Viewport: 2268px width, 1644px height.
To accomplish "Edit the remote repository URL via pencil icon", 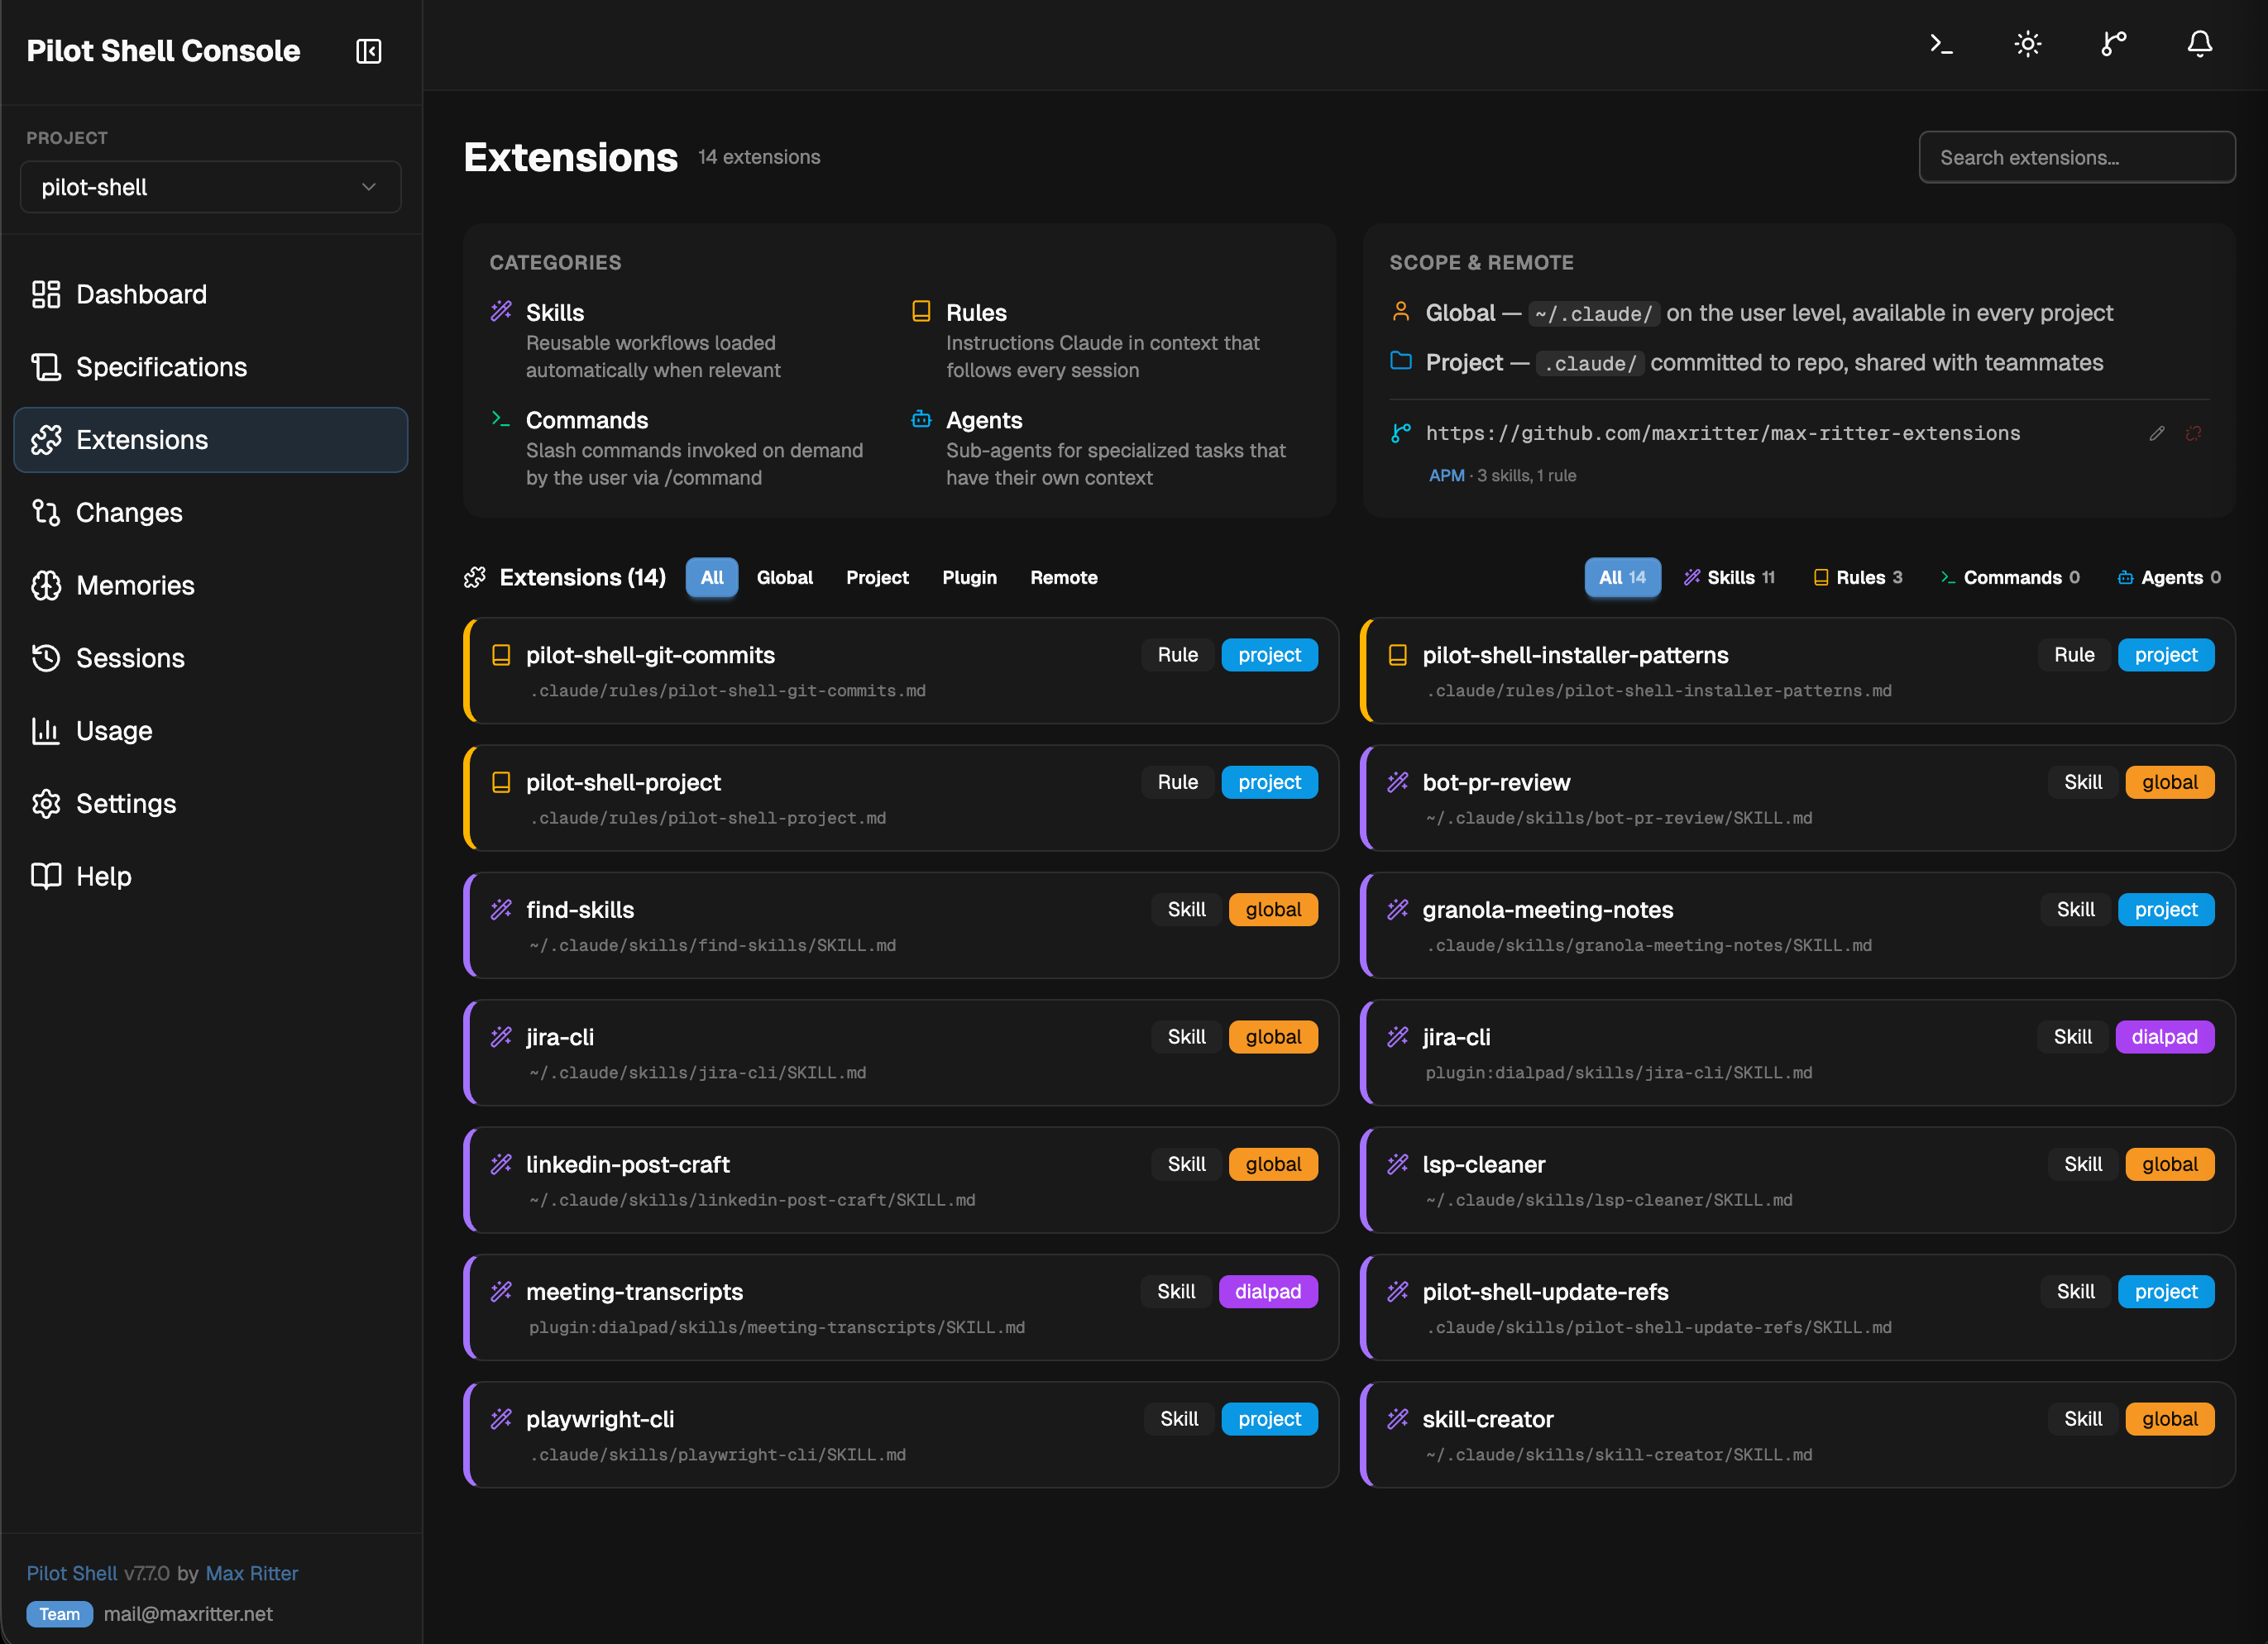I will (2157, 433).
